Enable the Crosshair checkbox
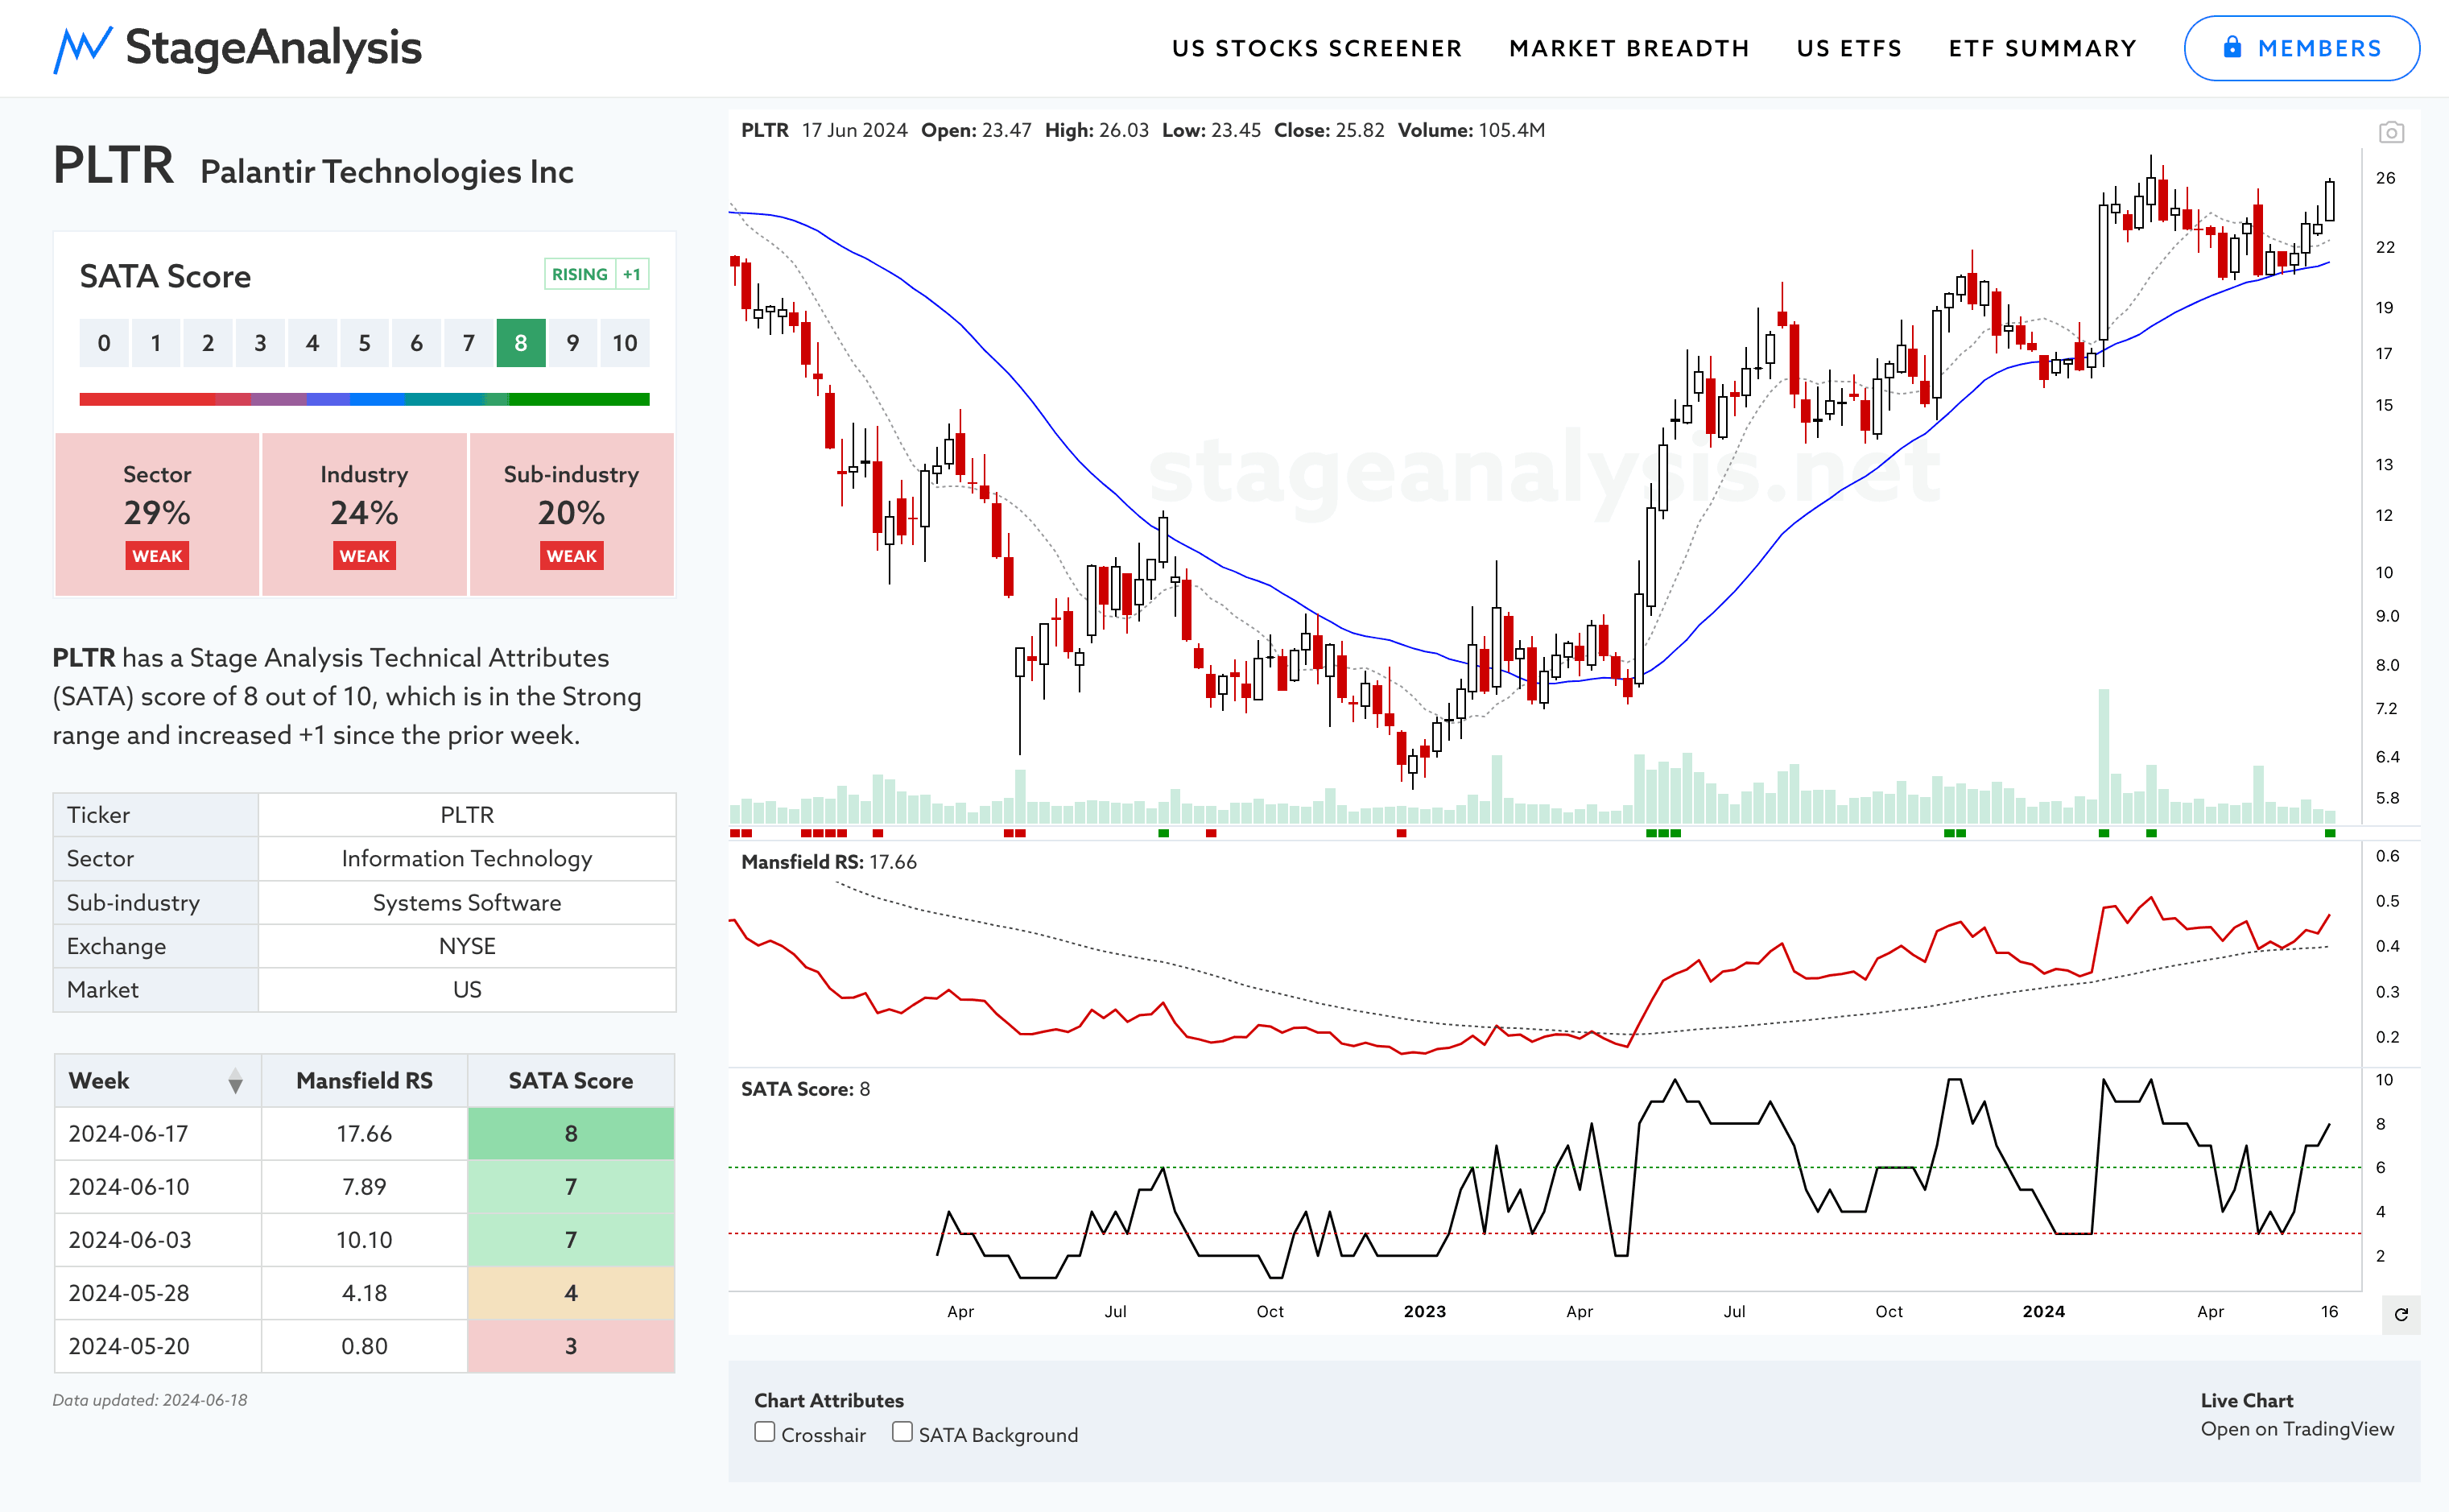 point(765,1432)
